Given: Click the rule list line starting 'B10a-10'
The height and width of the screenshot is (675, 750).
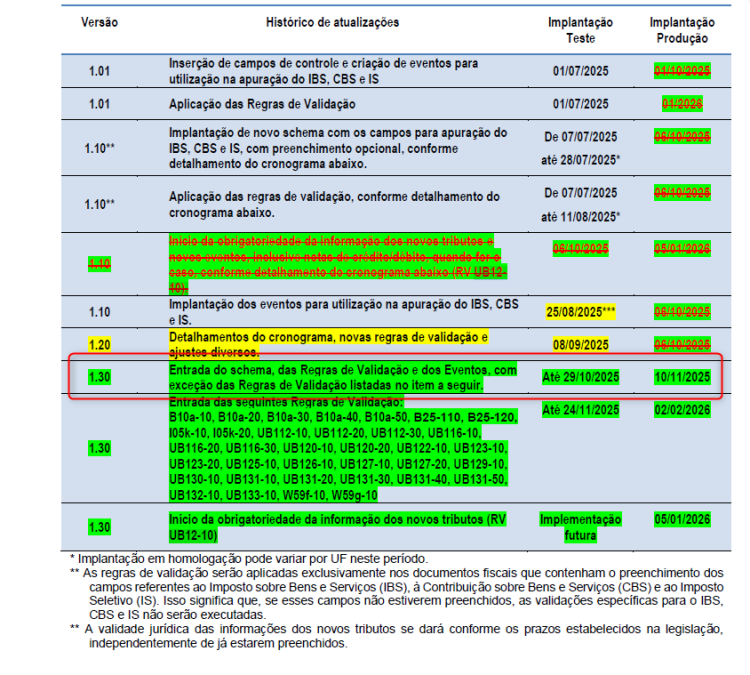Looking at the screenshot, I should [343, 417].
